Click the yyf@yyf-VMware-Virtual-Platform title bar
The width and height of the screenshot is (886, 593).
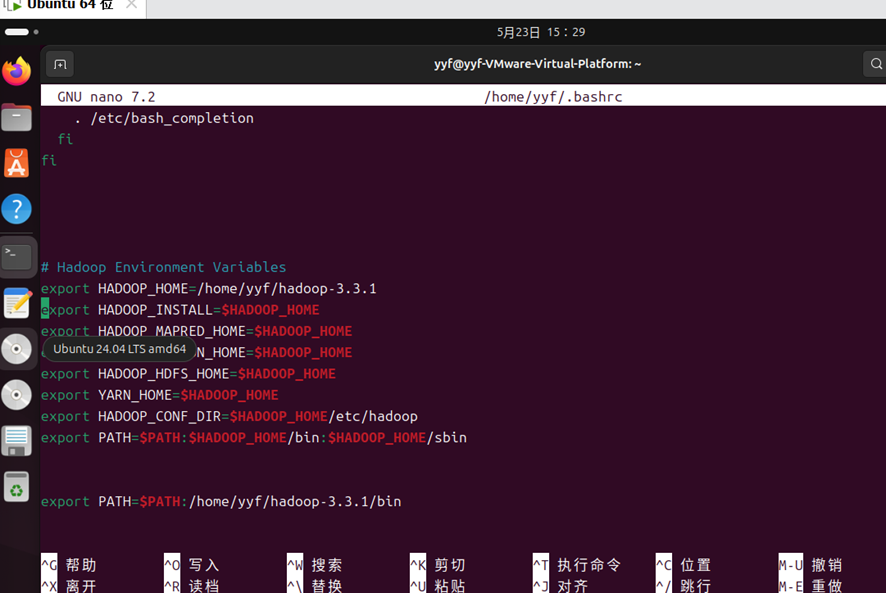click(x=537, y=64)
